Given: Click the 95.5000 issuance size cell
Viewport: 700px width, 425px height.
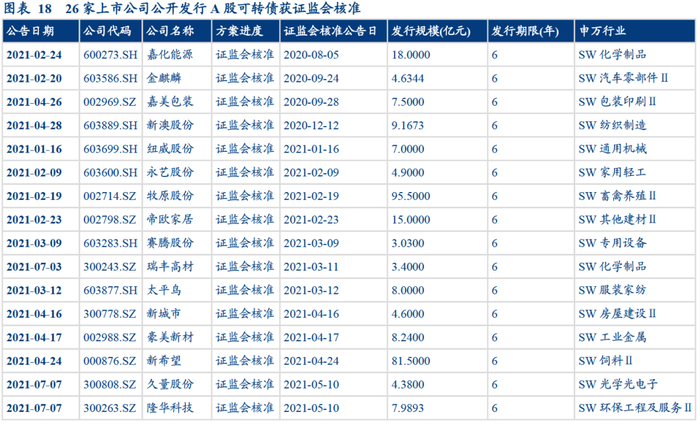Looking at the screenshot, I should click(411, 196).
